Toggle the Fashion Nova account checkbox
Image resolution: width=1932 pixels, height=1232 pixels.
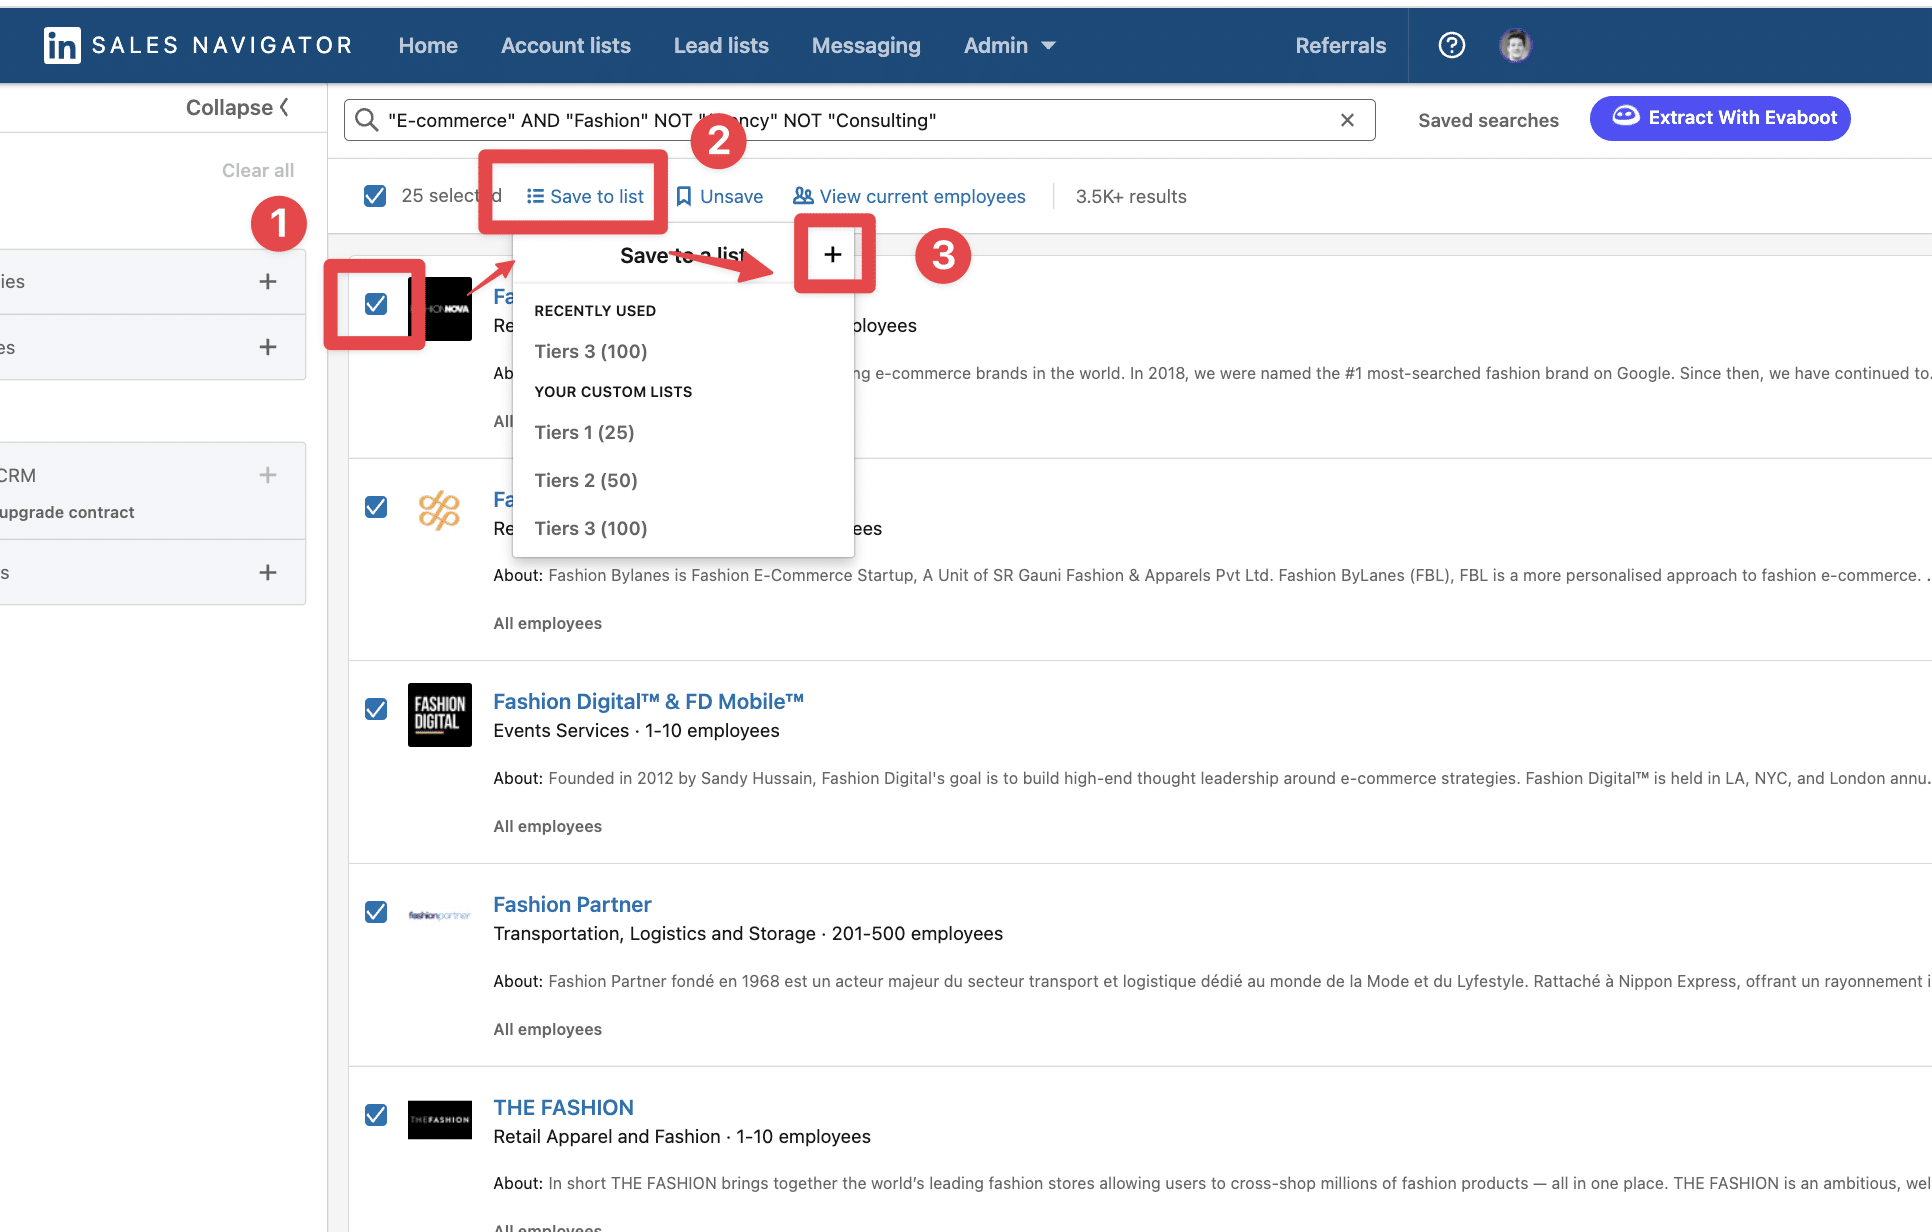(376, 301)
